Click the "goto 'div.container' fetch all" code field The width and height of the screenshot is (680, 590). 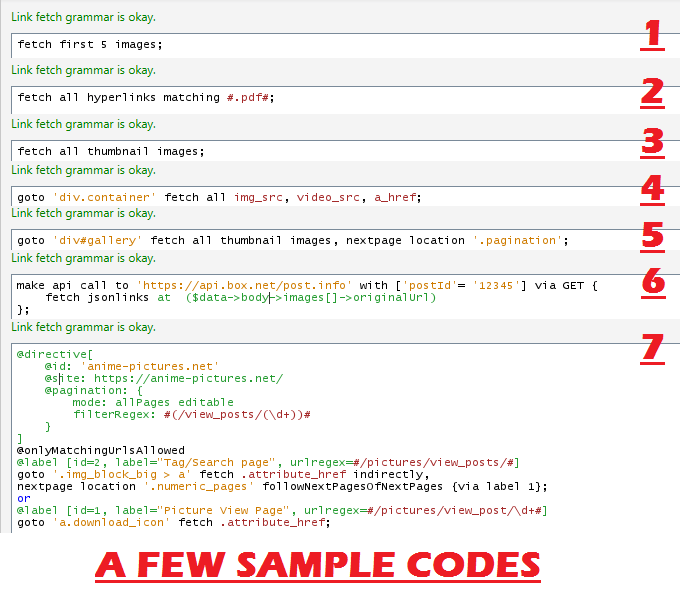pos(346,197)
